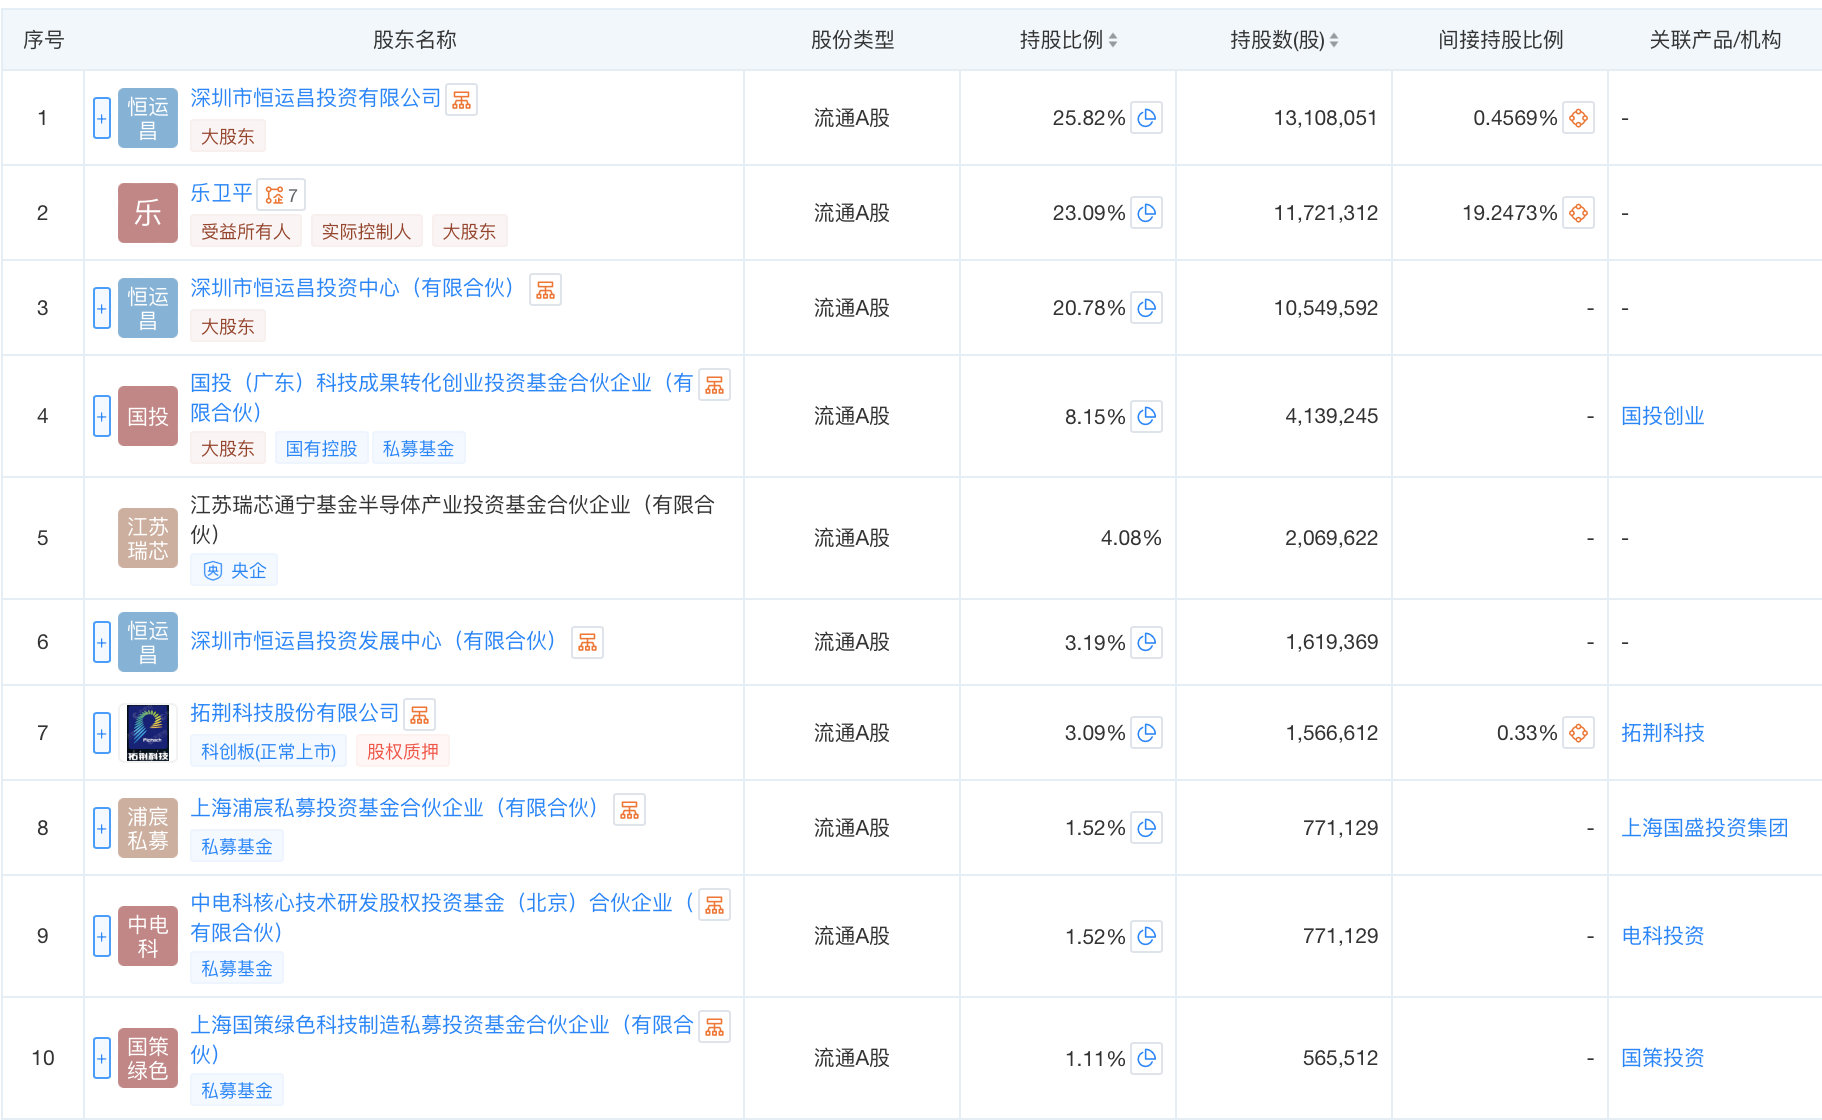This screenshot has height=1120, width=1822.
Task: Sort by 持股比例 column header
Action: click(x=1067, y=40)
